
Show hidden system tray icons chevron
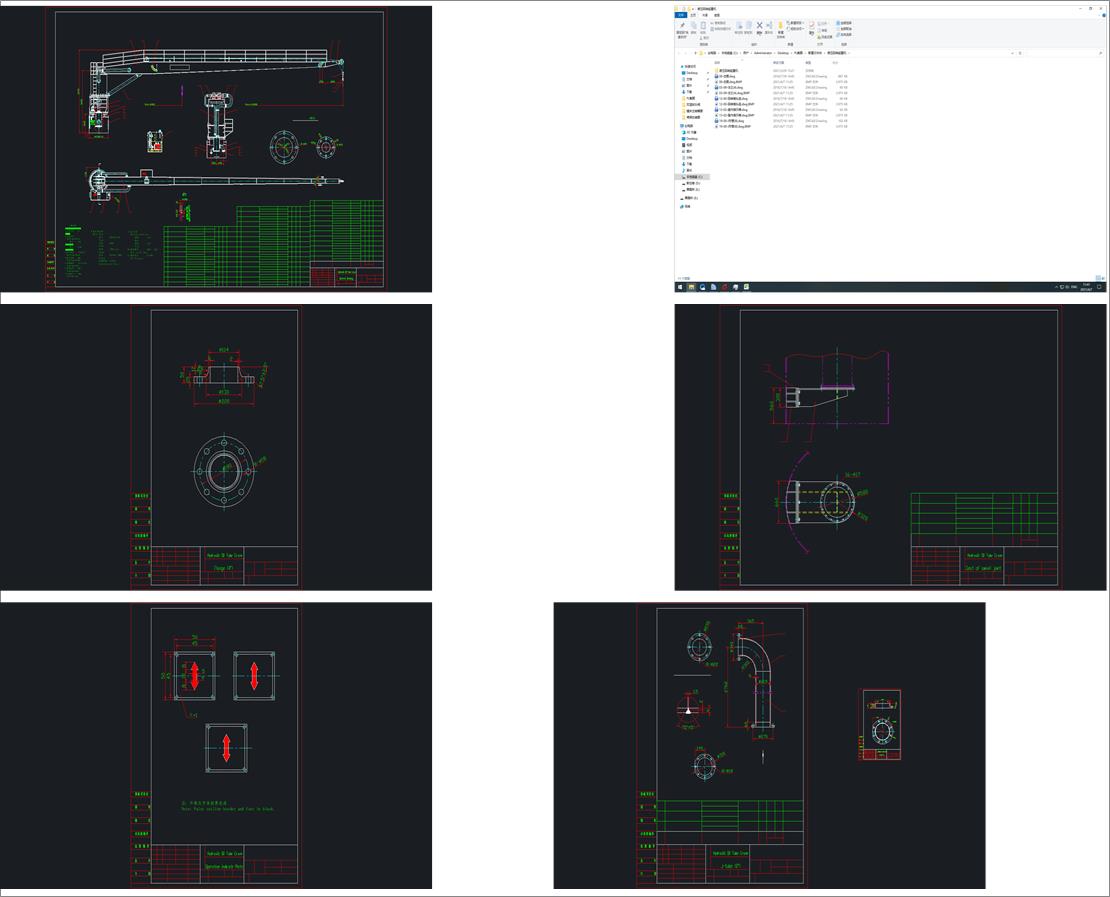click(x=1057, y=287)
